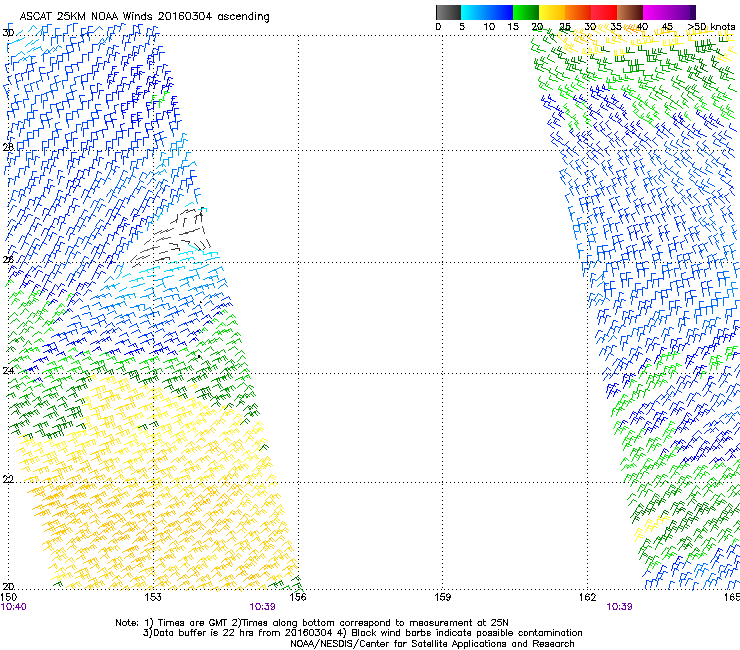The image size is (740, 650).
Task: Click the black contaminated wind barbs cluster
Action: click(171, 236)
